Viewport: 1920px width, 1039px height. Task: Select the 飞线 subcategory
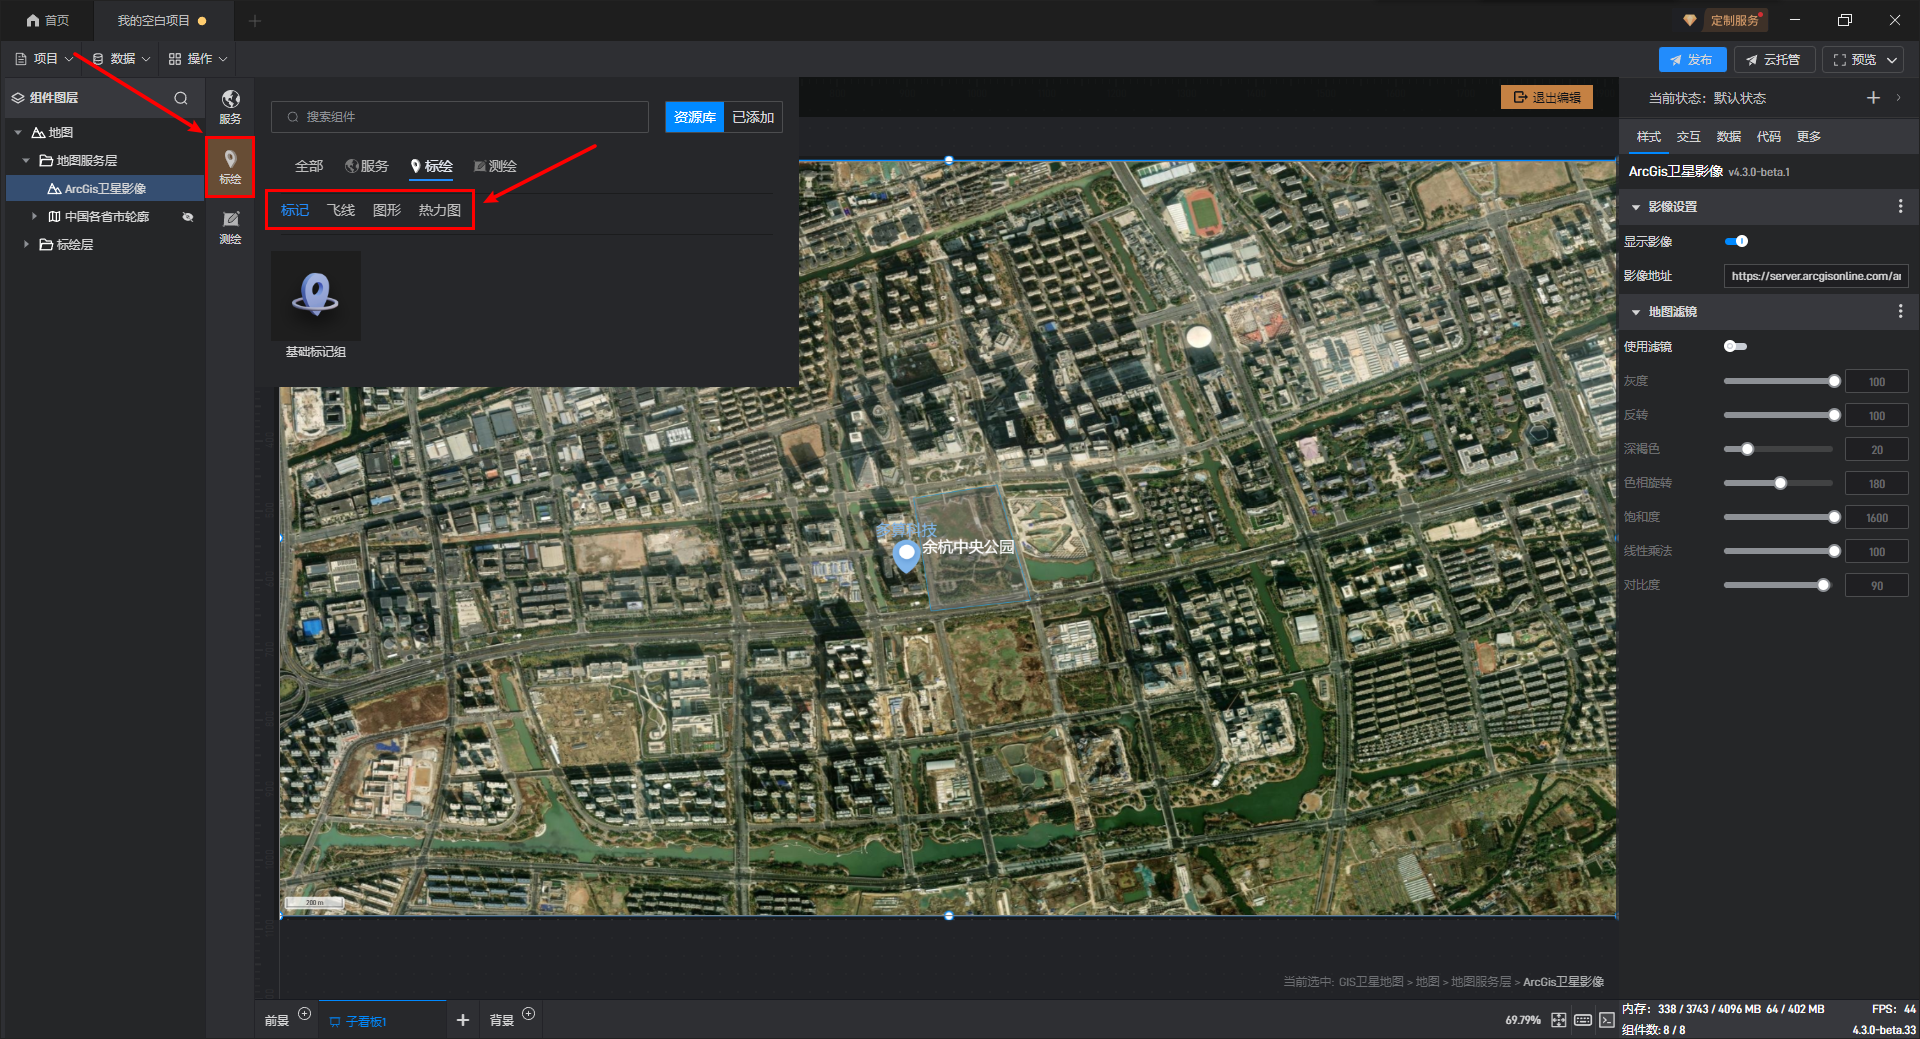coord(341,210)
